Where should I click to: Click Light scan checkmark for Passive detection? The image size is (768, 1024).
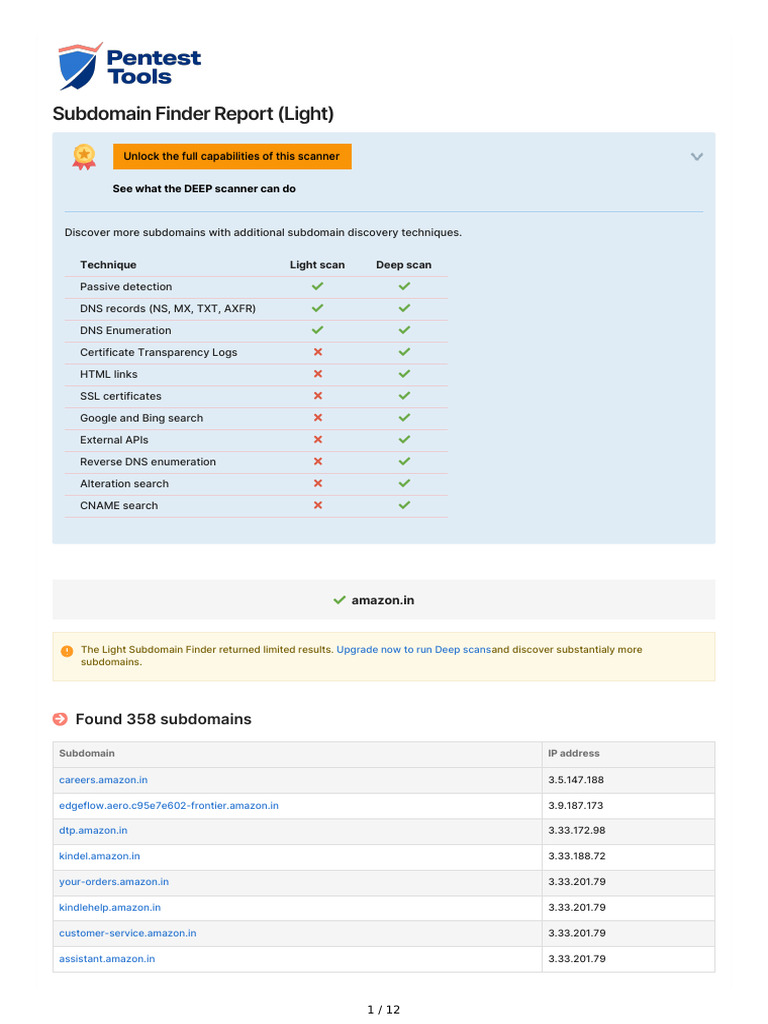click(317, 286)
